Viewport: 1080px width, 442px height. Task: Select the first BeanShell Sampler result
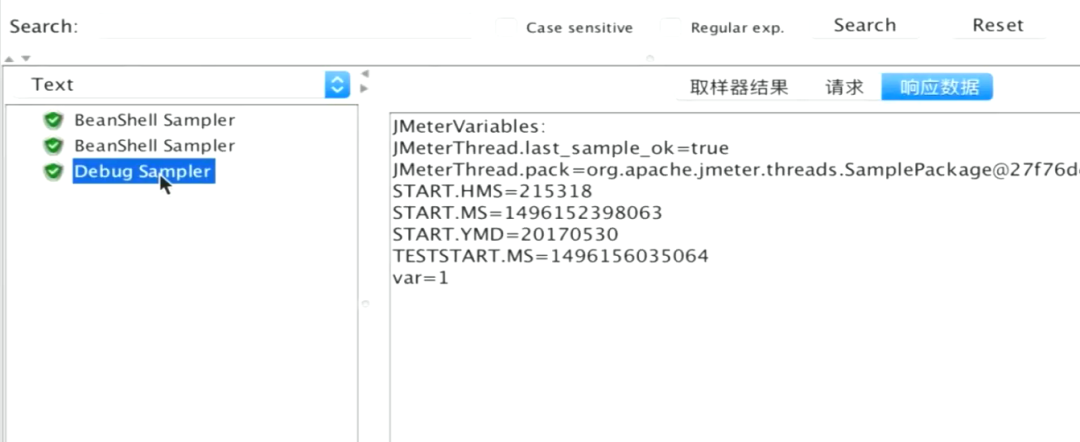[154, 120]
